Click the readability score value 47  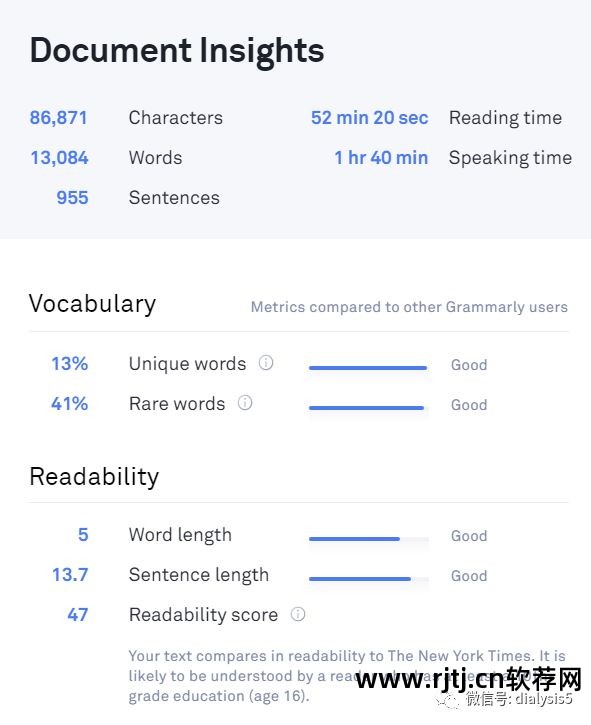(78, 615)
